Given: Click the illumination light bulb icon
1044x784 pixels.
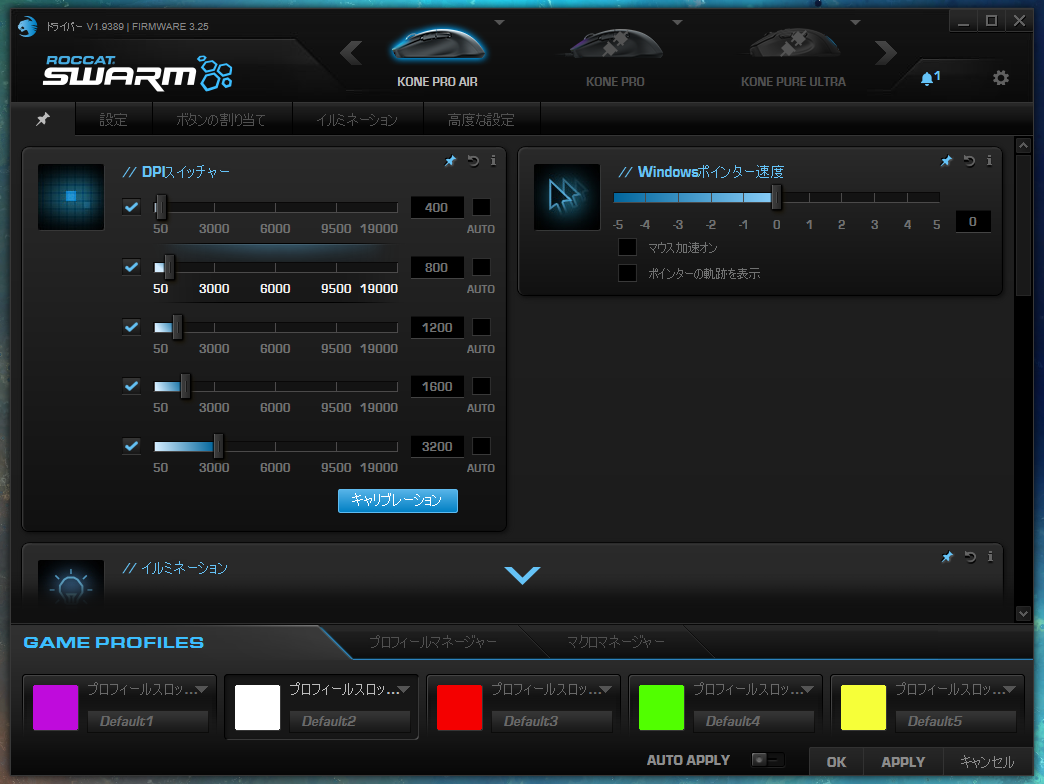Looking at the screenshot, I should [71, 584].
